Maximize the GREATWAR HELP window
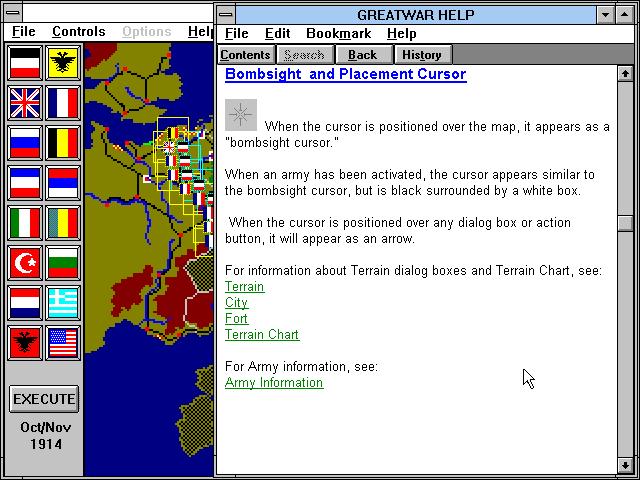 click(x=624, y=15)
